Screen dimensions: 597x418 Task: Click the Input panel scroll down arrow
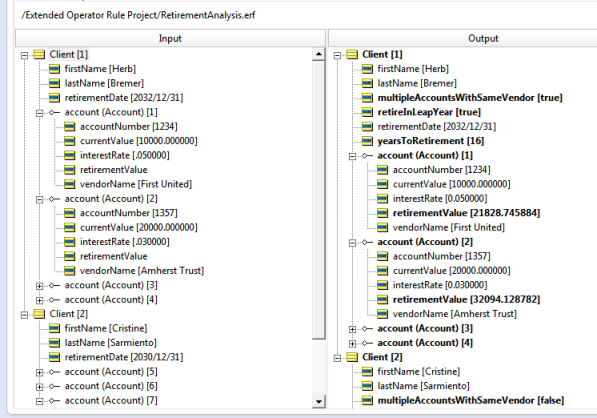click(x=319, y=401)
